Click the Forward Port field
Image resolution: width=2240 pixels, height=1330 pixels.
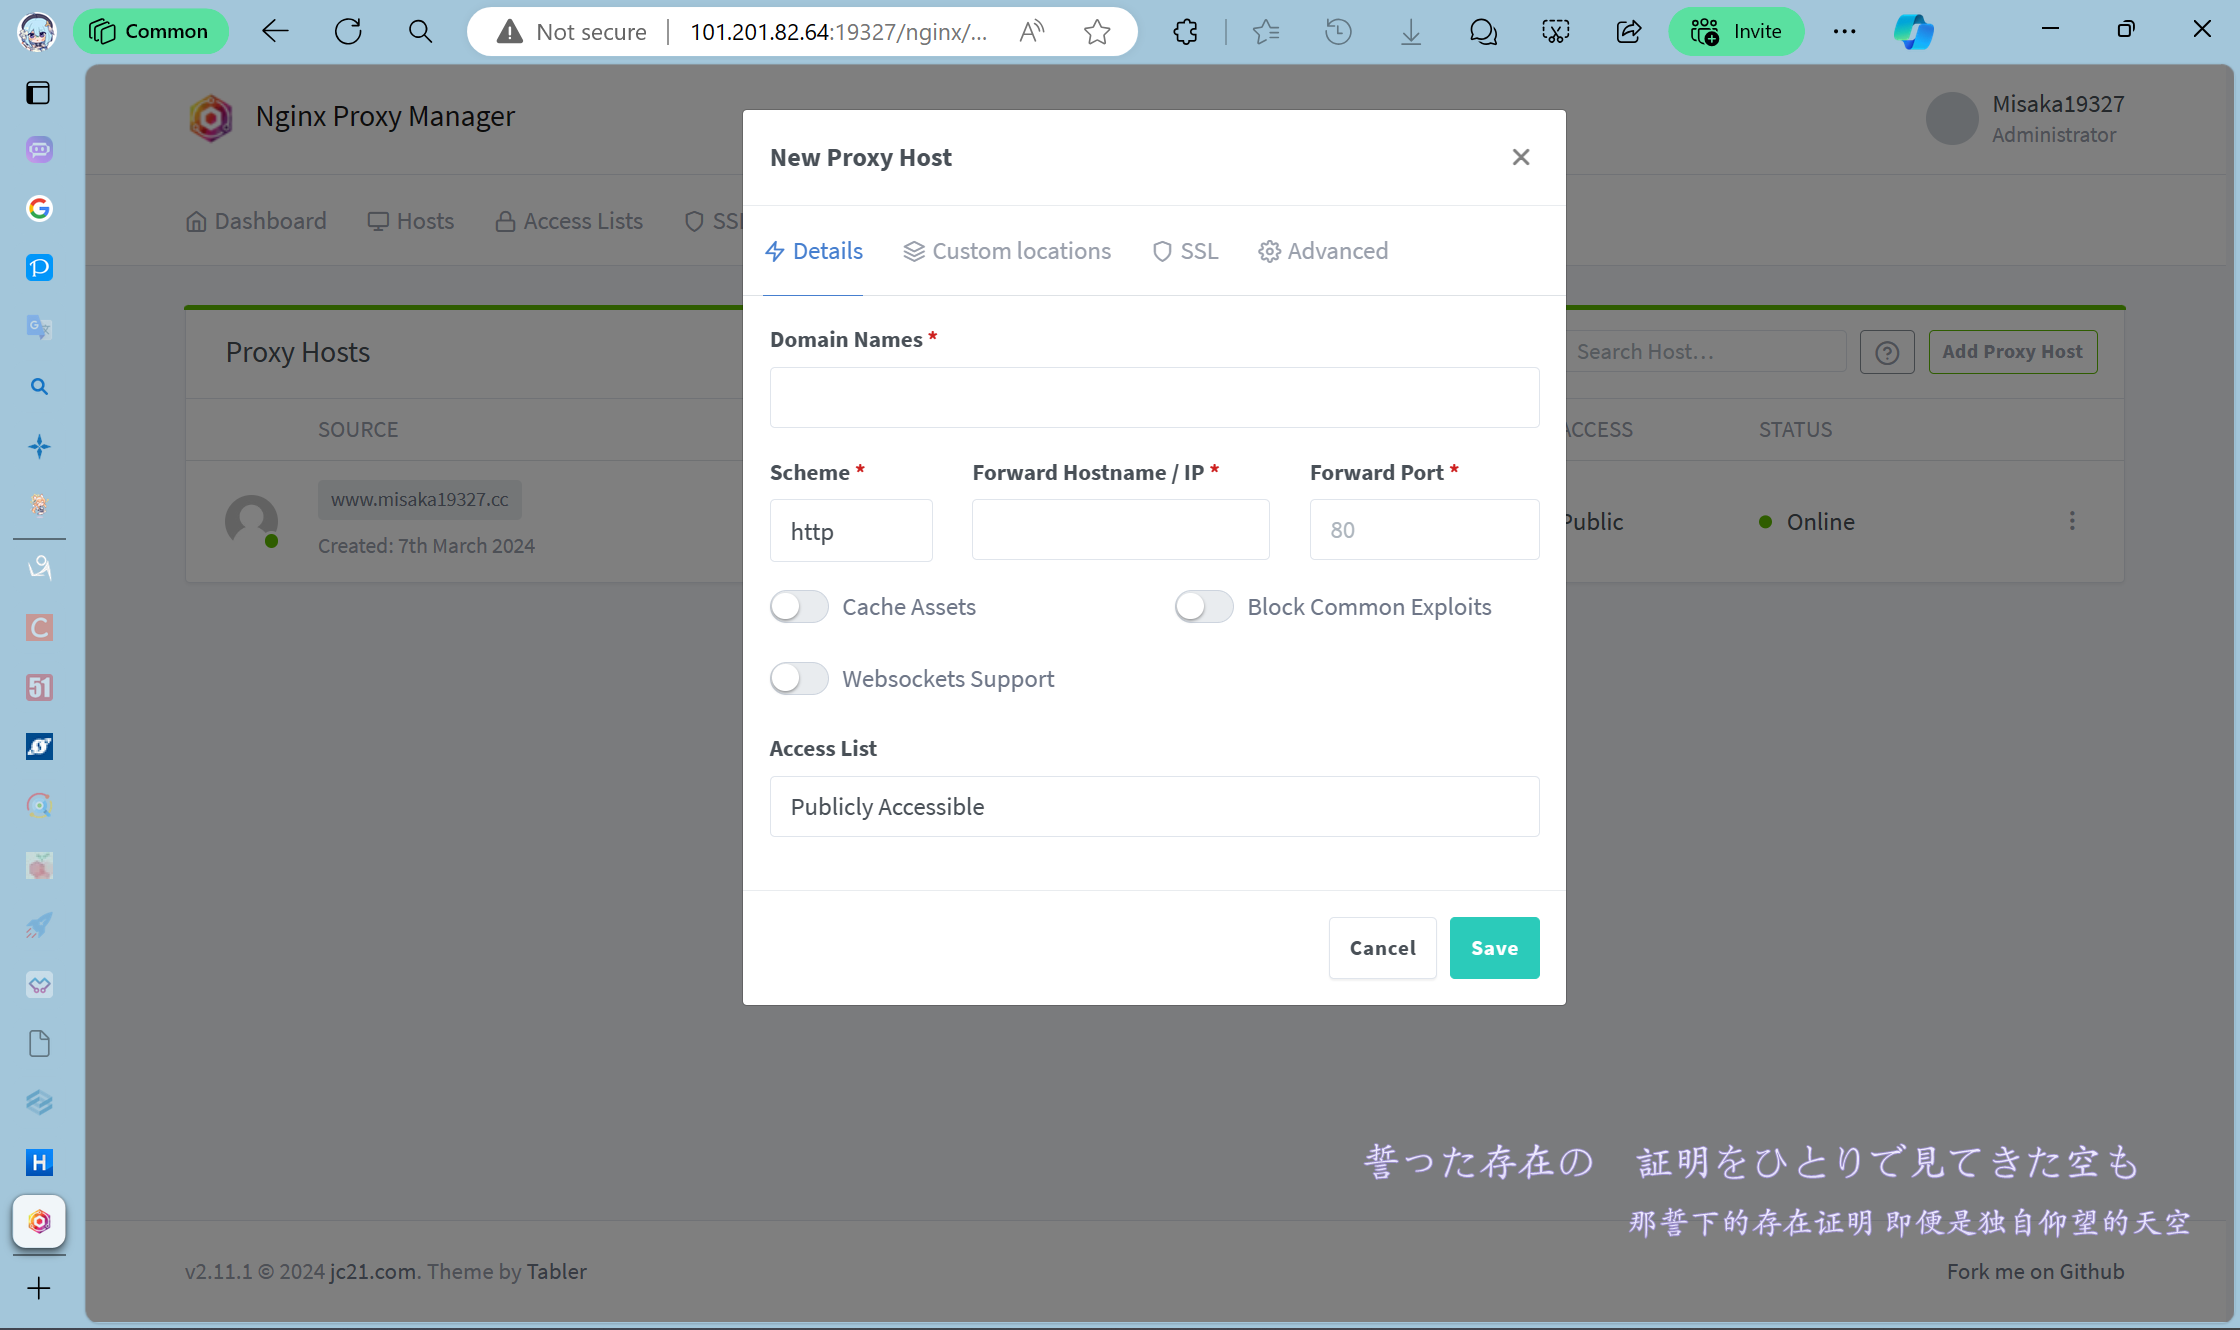1424,530
